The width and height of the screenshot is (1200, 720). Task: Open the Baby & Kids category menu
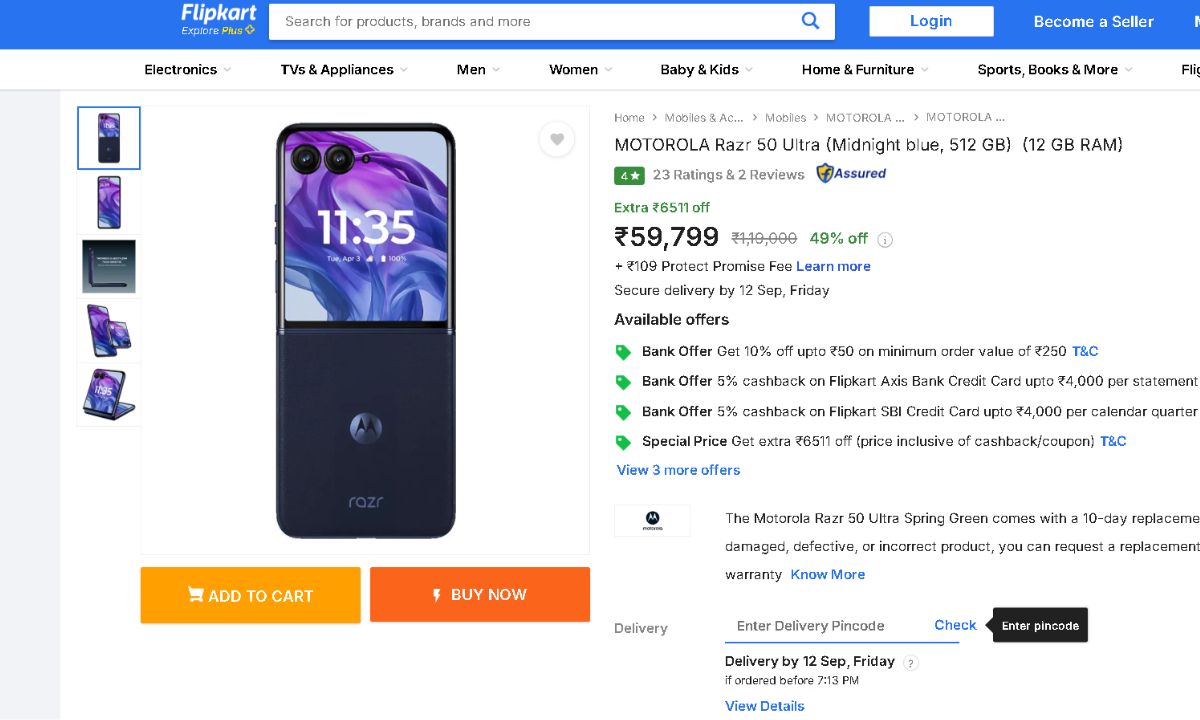pos(706,70)
